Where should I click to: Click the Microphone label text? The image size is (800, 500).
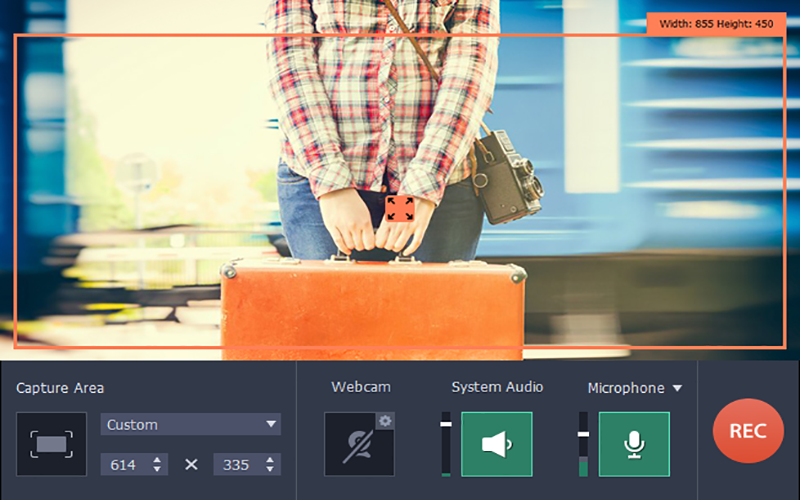(626, 388)
